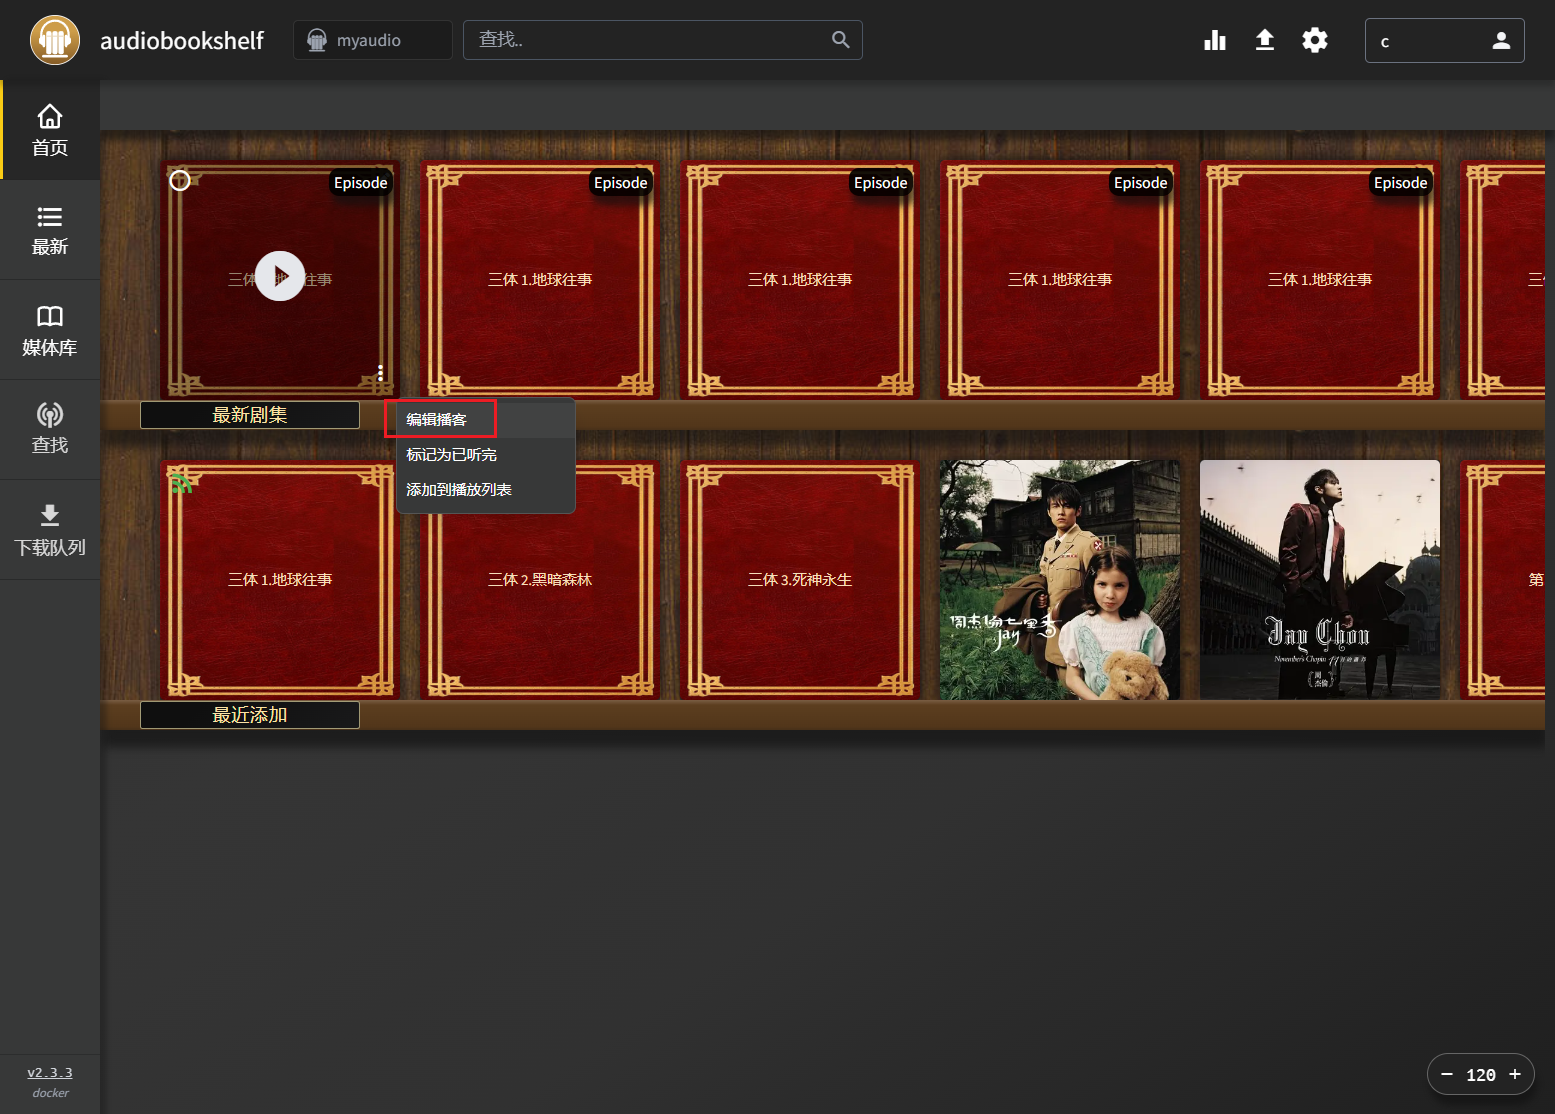Choose 编辑播客 from context menu
The height and width of the screenshot is (1114, 1555).
point(485,420)
